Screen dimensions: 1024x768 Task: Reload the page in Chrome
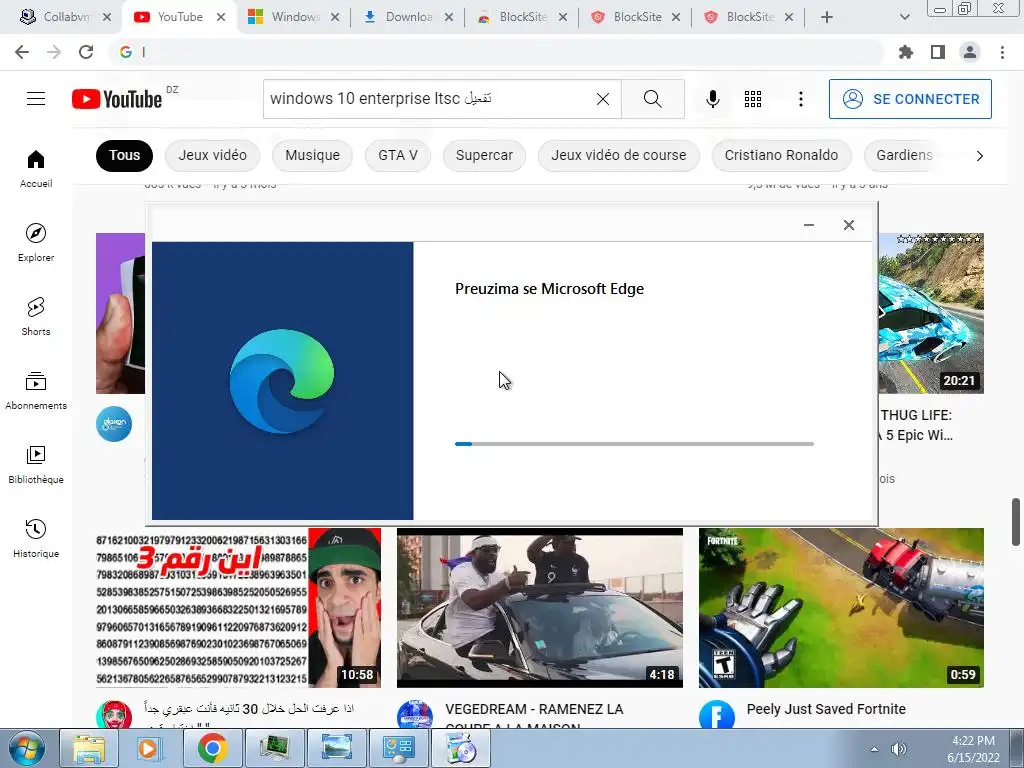[86, 52]
